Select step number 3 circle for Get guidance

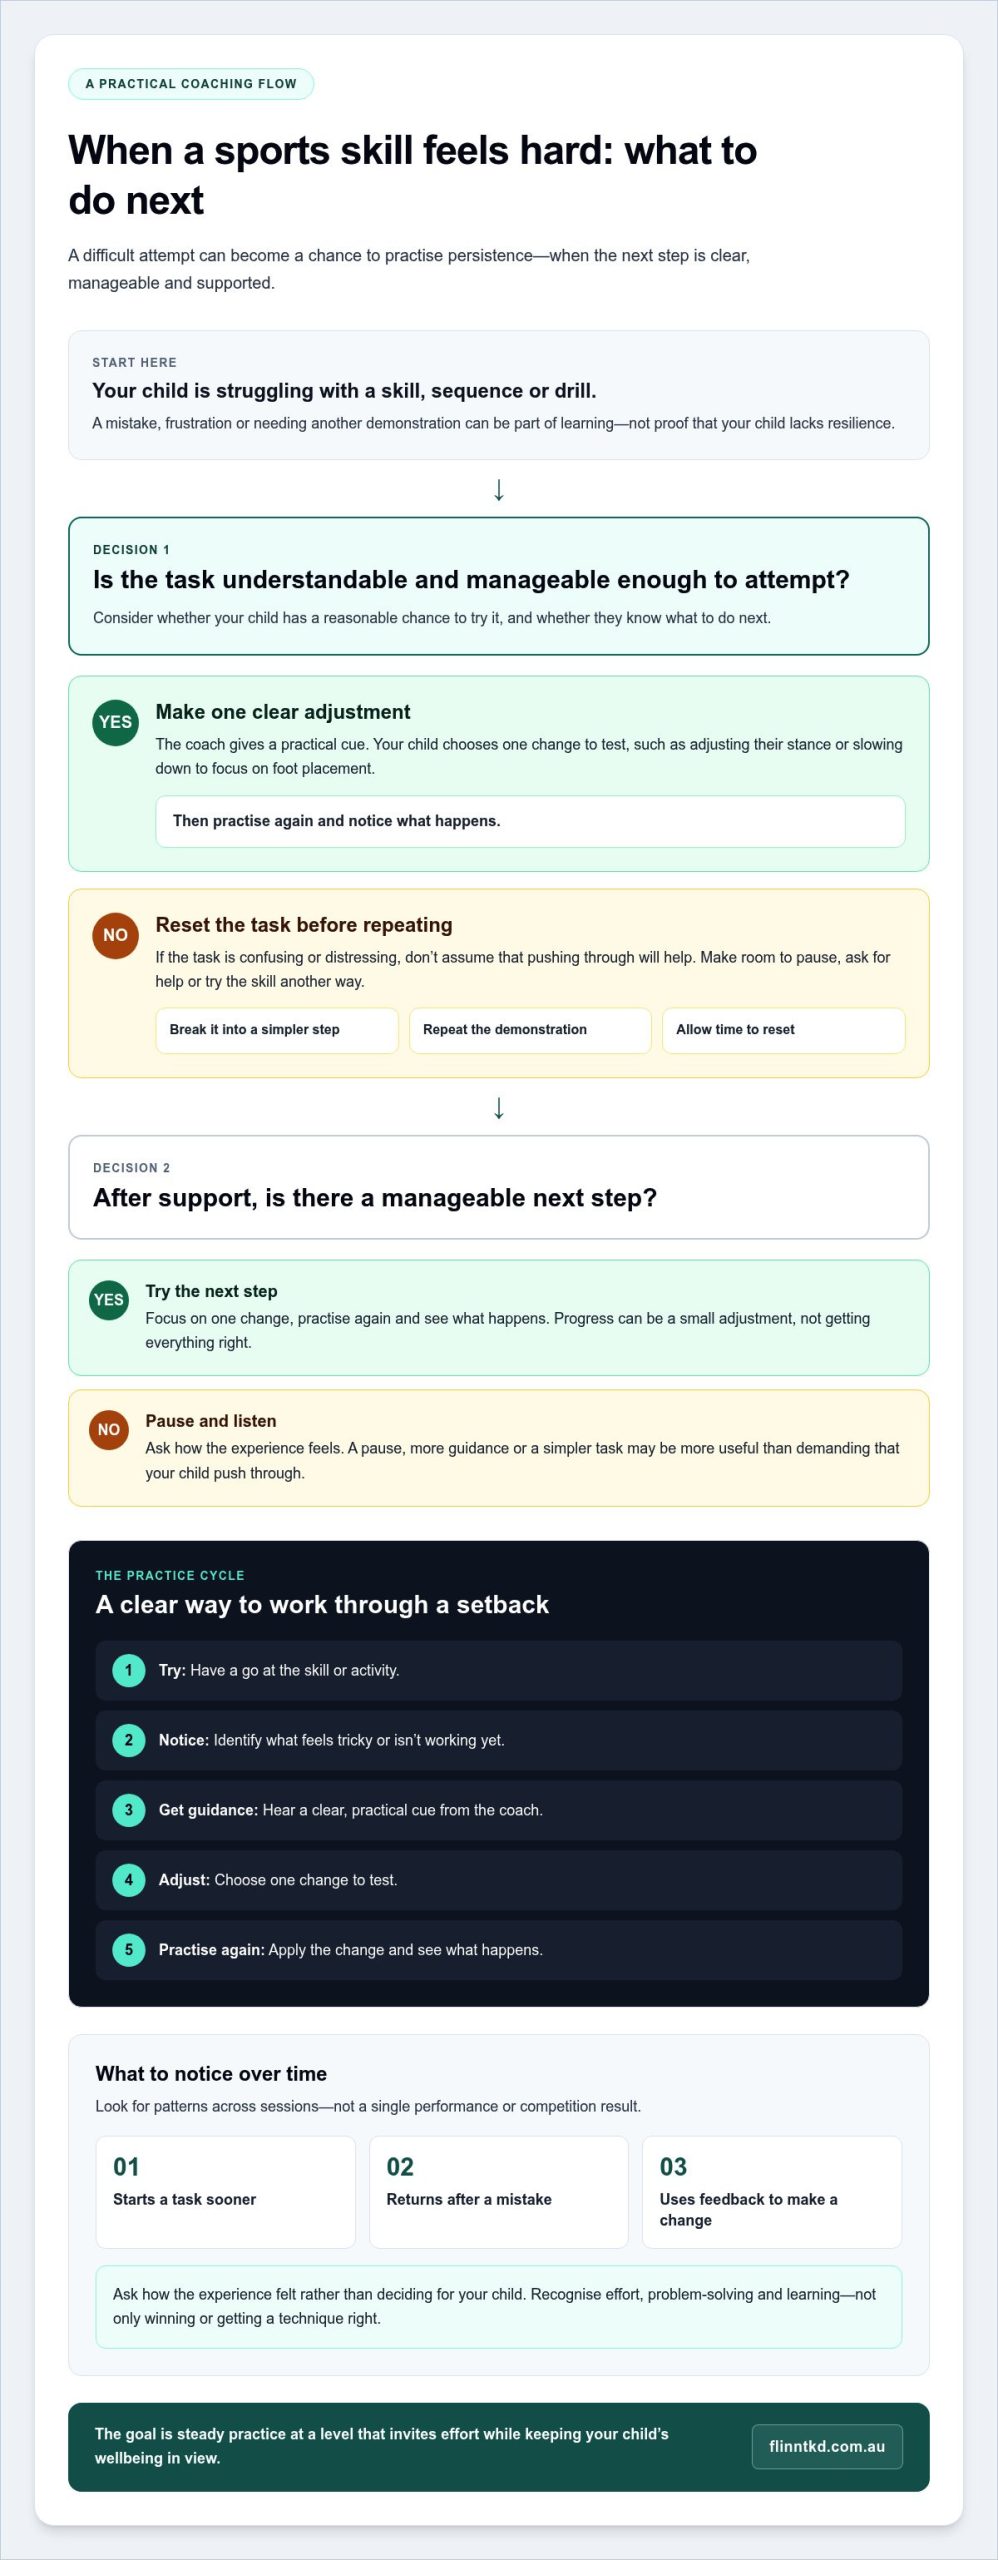point(128,1810)
